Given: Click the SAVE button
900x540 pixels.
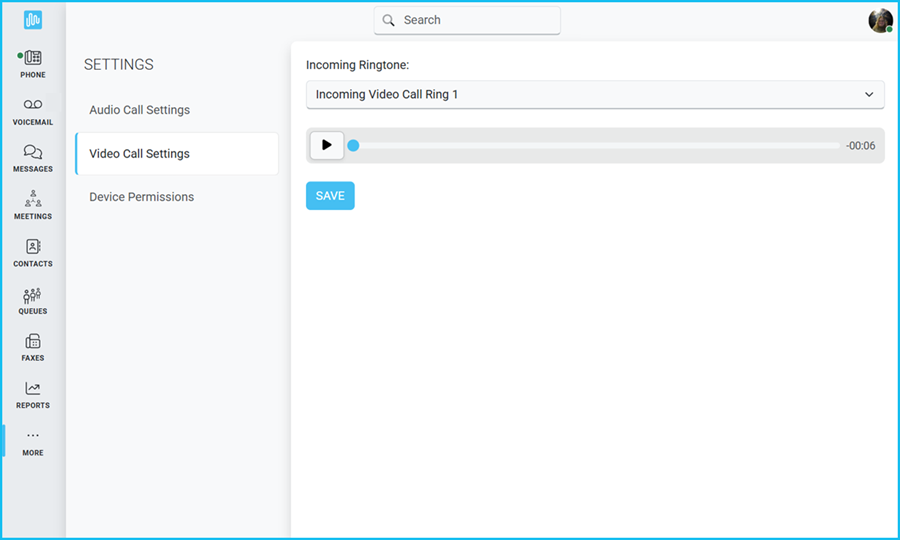Looking at the screenshot, I should (x=330, y=196).
